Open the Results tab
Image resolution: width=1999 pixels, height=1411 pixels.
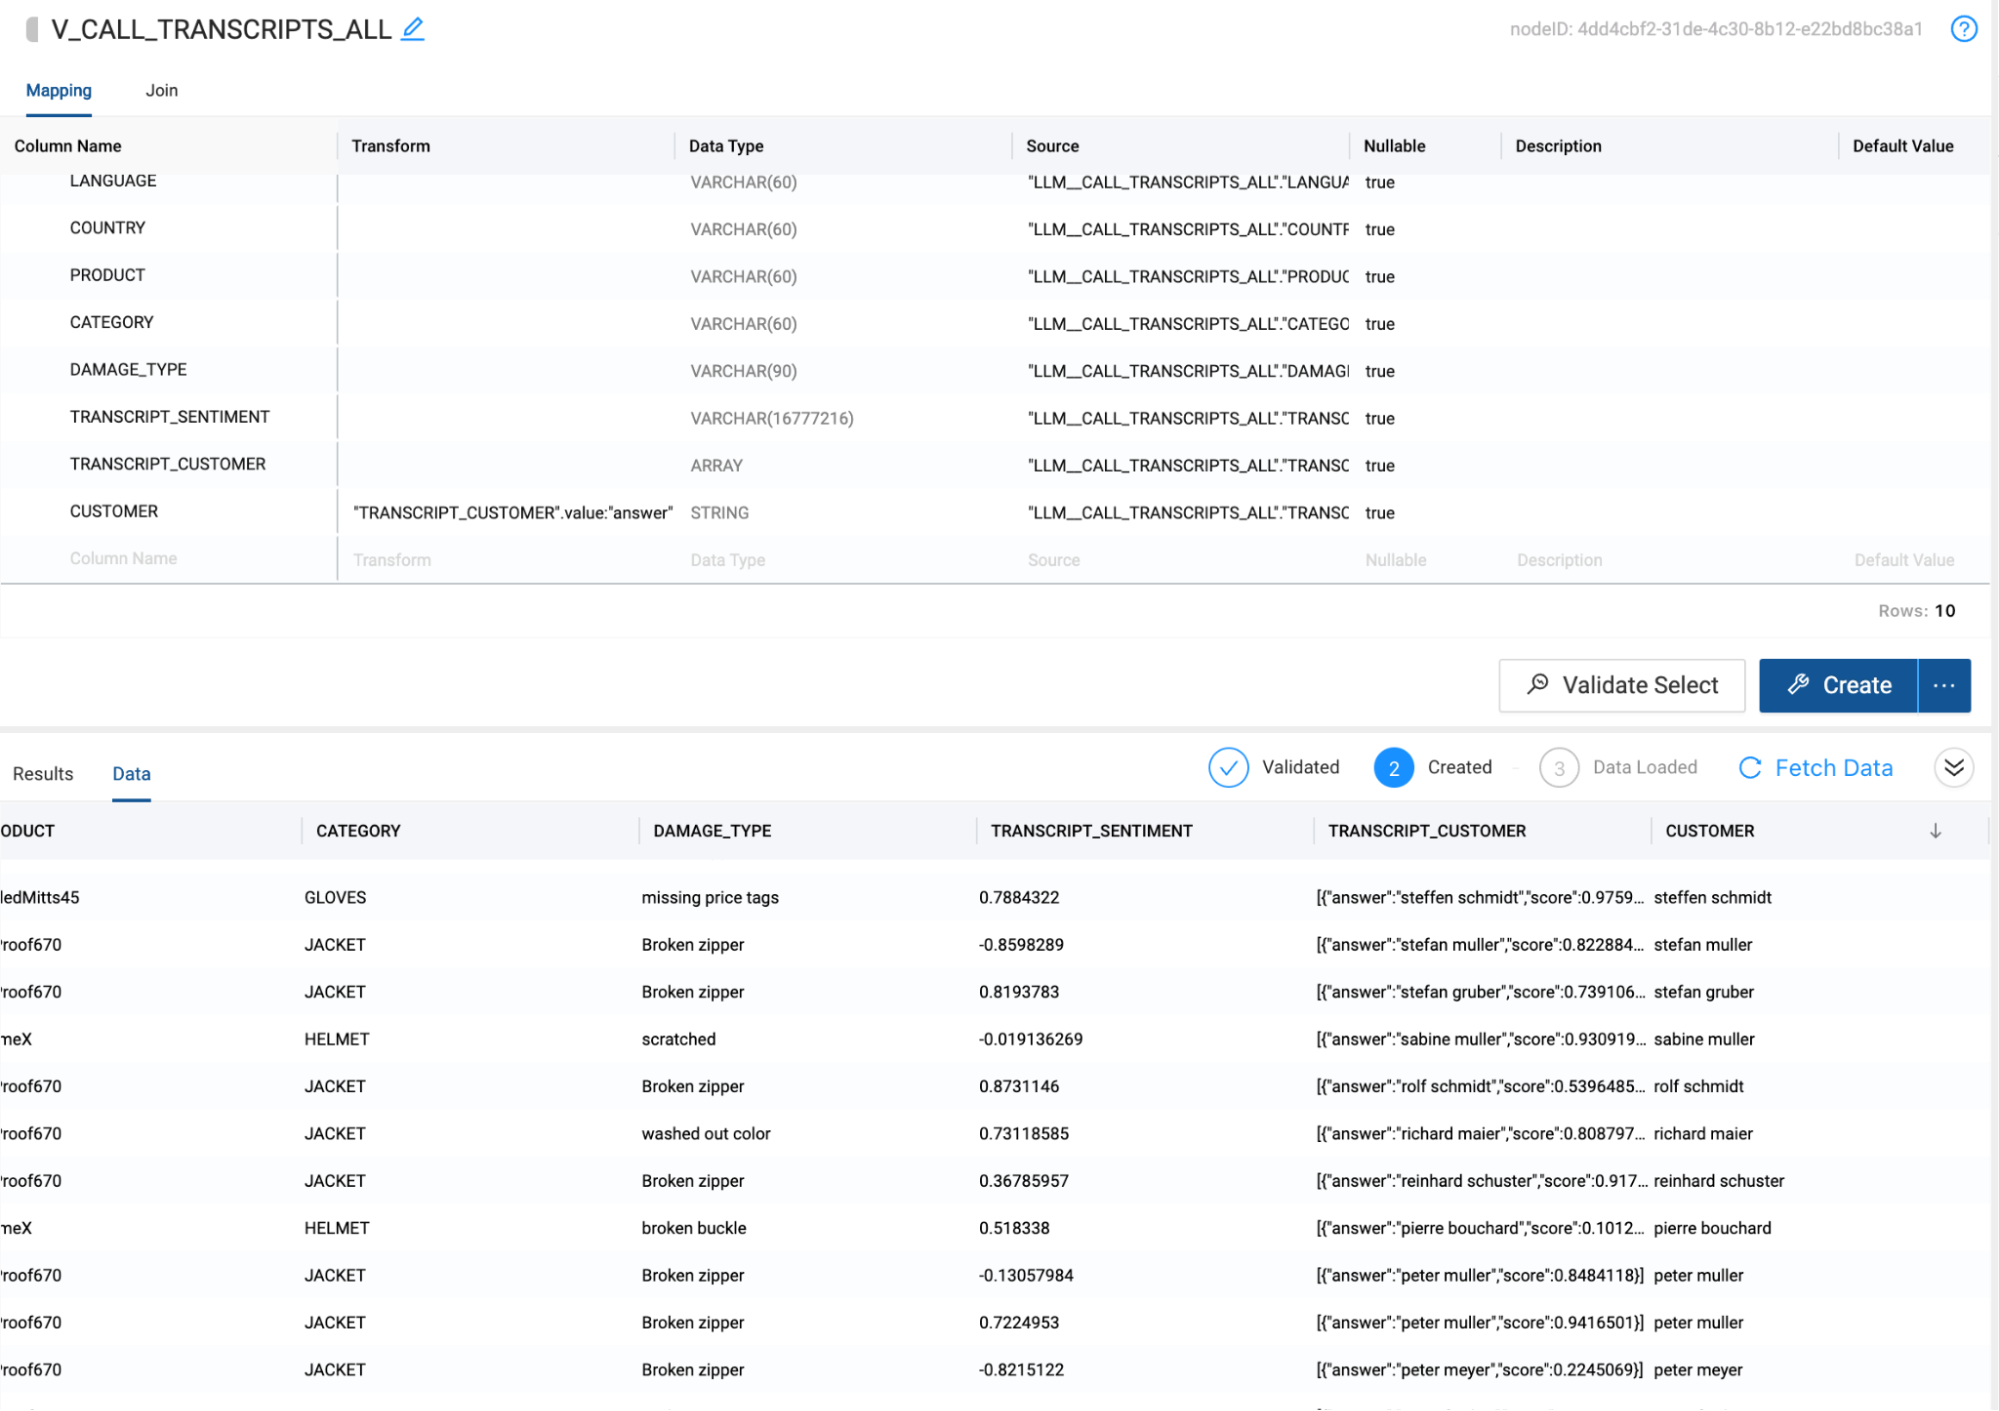point(43,774)
